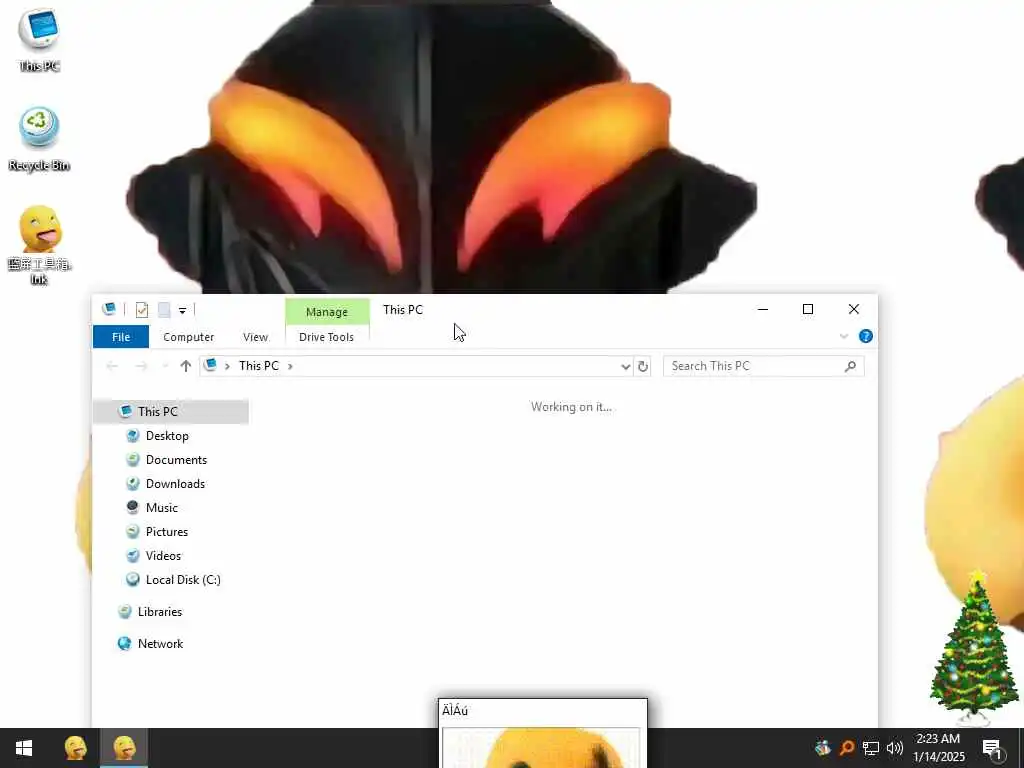This screenshot has height=768, width=1024.
Task: Click the Back navigation arrow
Action: click(x=112, y=366)
